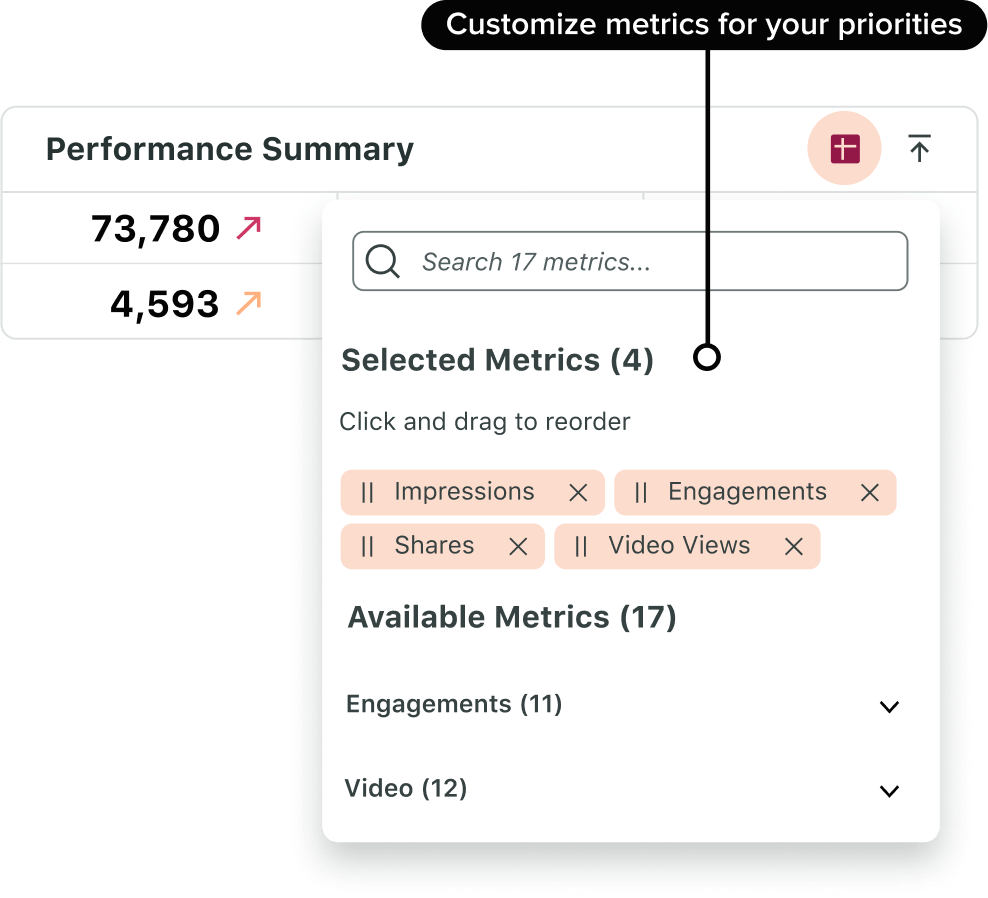Select the search magnifier icon

382,261
